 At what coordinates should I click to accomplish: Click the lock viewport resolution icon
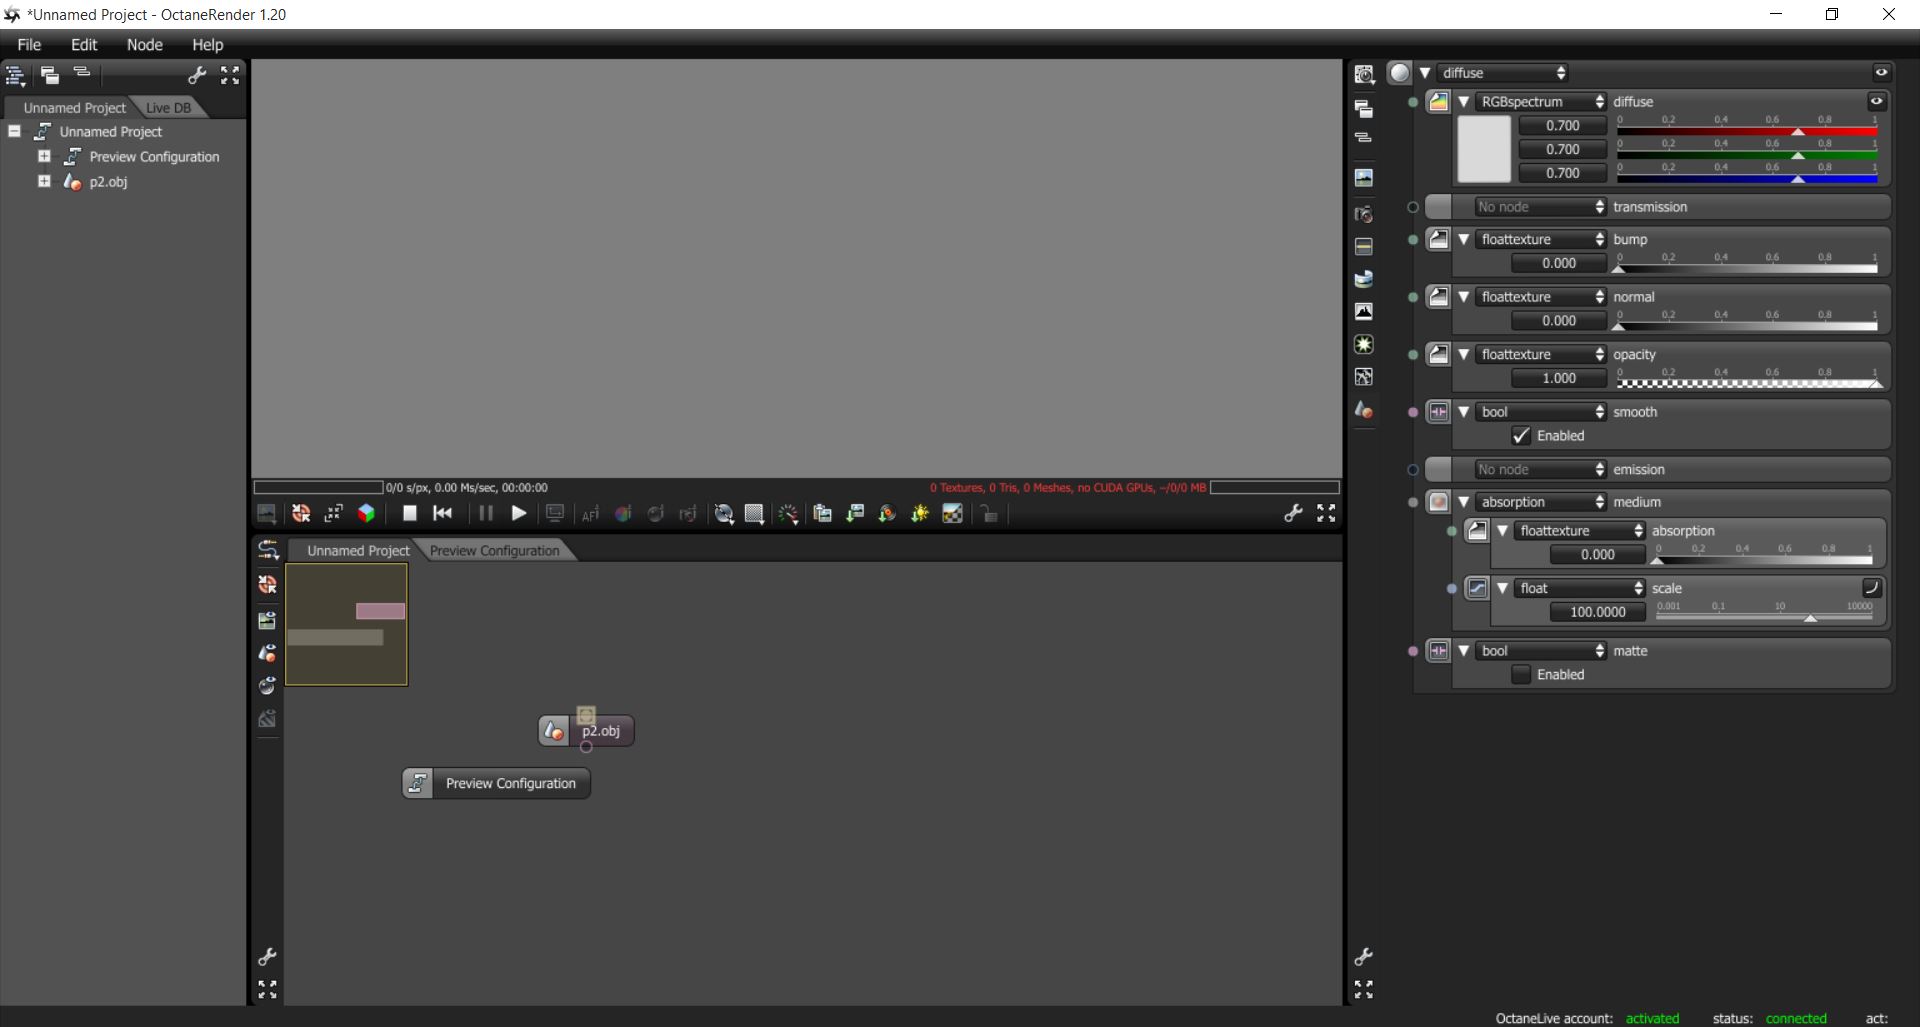point(989,514)
